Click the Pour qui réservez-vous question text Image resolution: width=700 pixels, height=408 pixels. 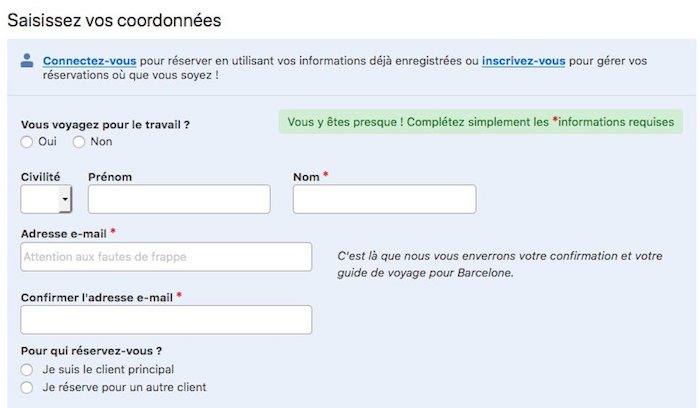91,351
